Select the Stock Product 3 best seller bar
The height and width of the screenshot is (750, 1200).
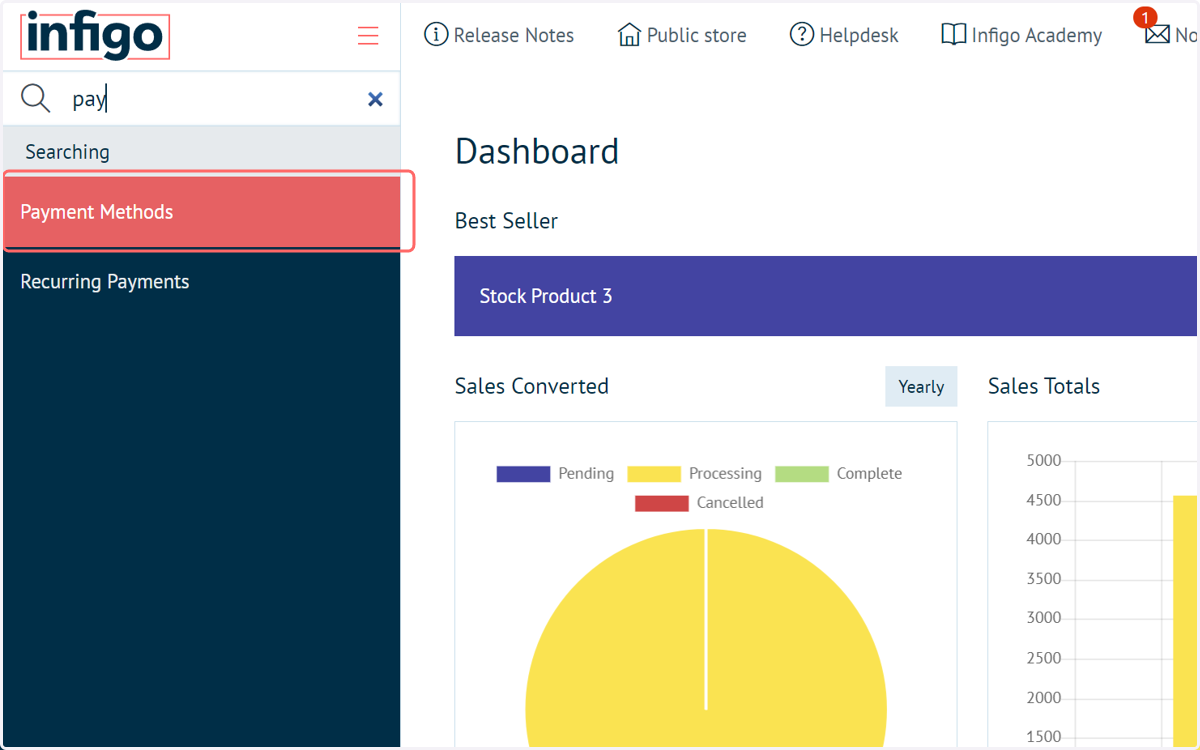pos(826,296)
